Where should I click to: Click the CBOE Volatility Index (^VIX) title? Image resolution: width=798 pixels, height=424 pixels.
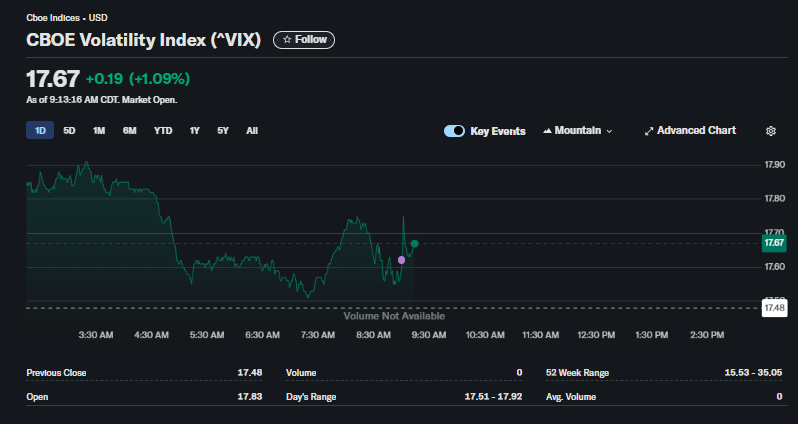(x=144, y=40)
